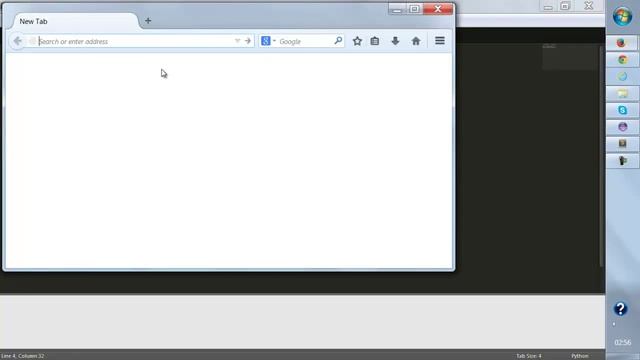Viewport: 640px width, 360px height.
Task: Click the Firefox back arrow button
Action: click(x=17, y=41)
